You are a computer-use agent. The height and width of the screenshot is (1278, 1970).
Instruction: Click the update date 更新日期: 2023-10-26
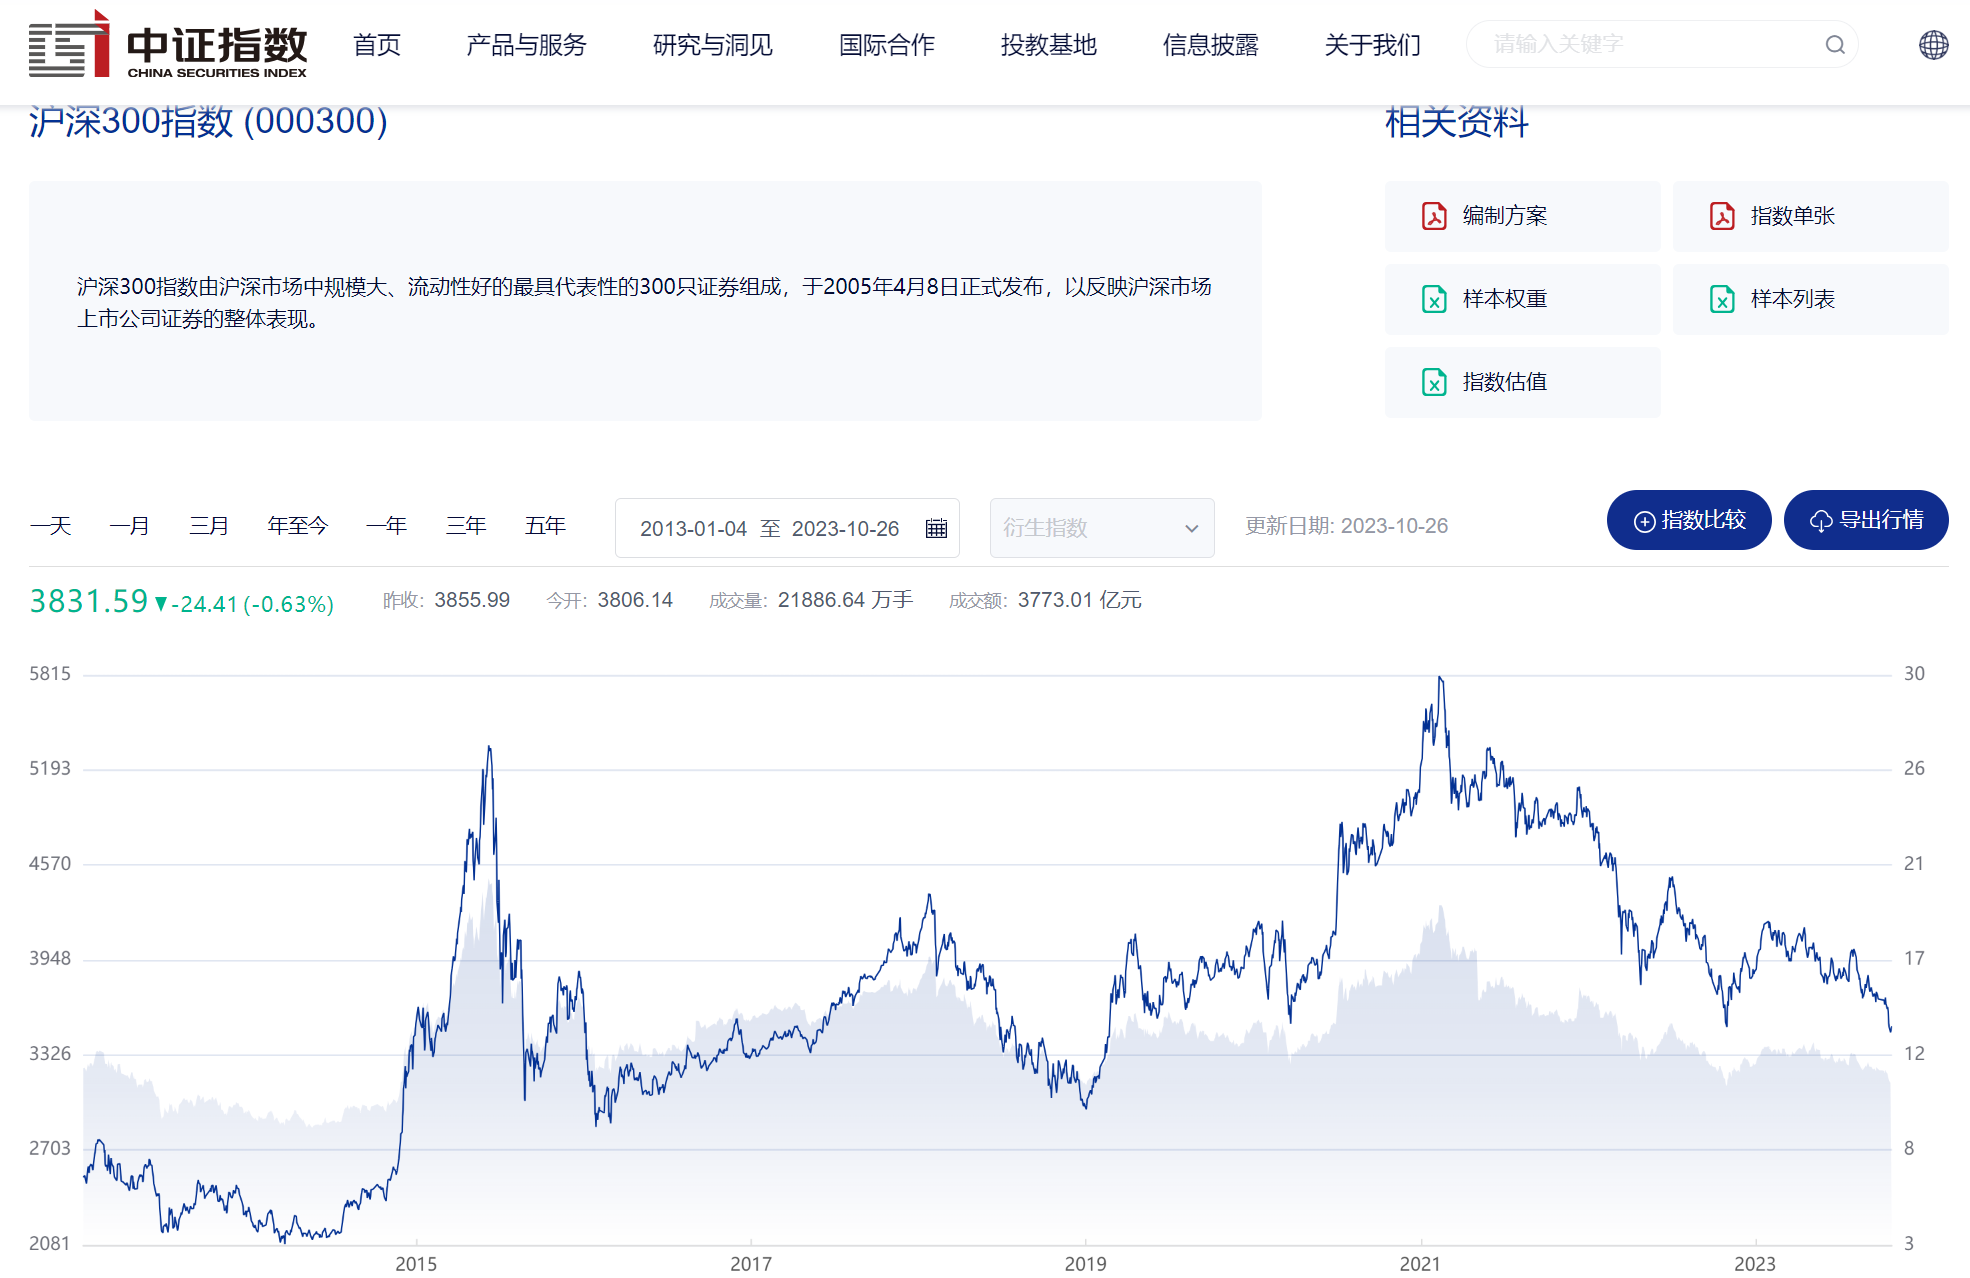tap(1346, 526)
